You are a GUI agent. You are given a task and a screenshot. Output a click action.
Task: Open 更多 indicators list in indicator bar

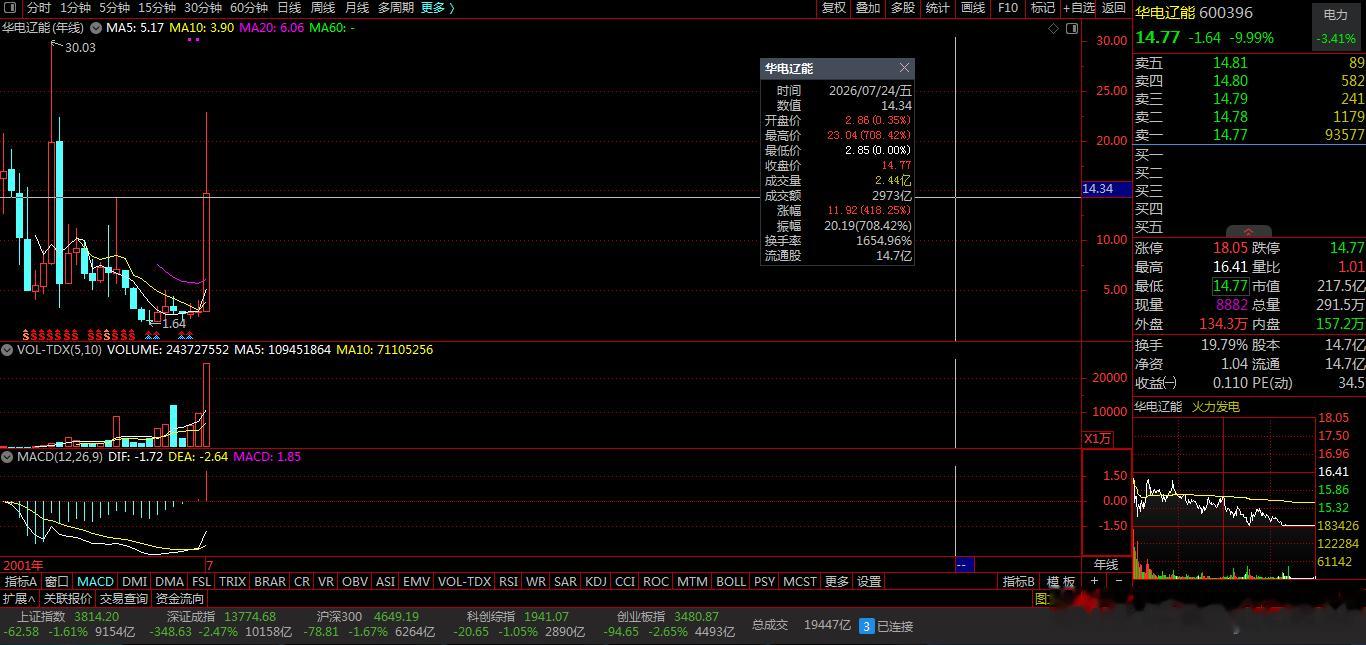(837, 581)
